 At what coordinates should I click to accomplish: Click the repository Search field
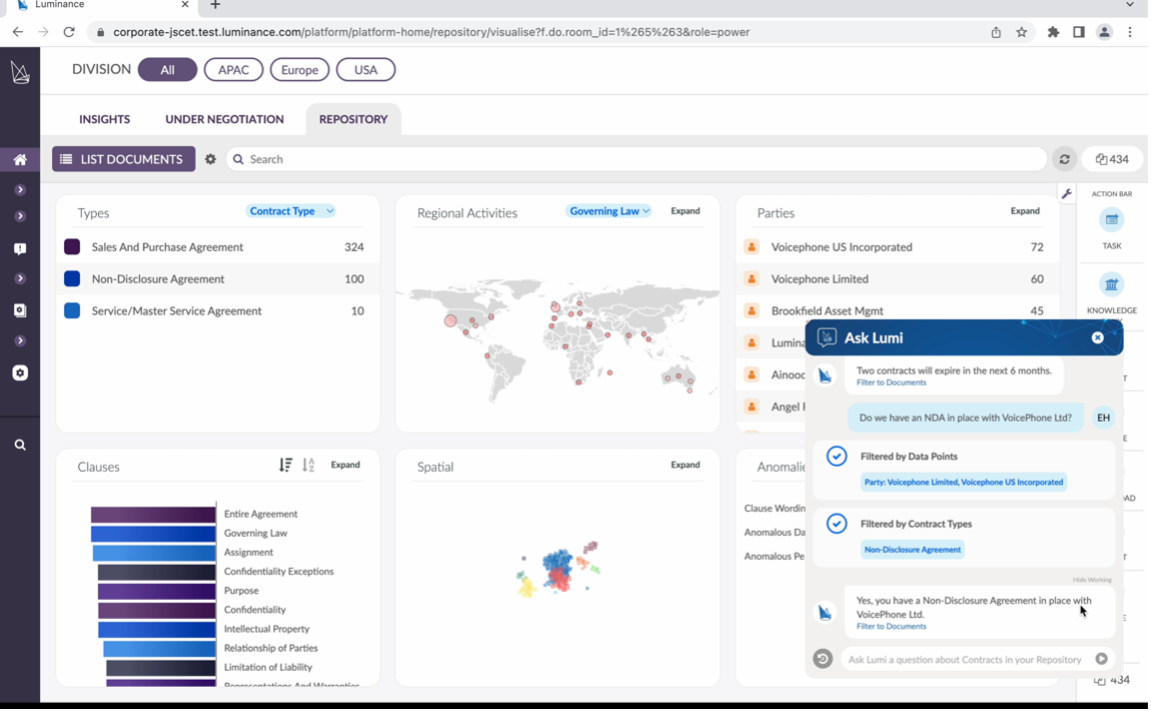pyautogui.click(x=636, y=159)
